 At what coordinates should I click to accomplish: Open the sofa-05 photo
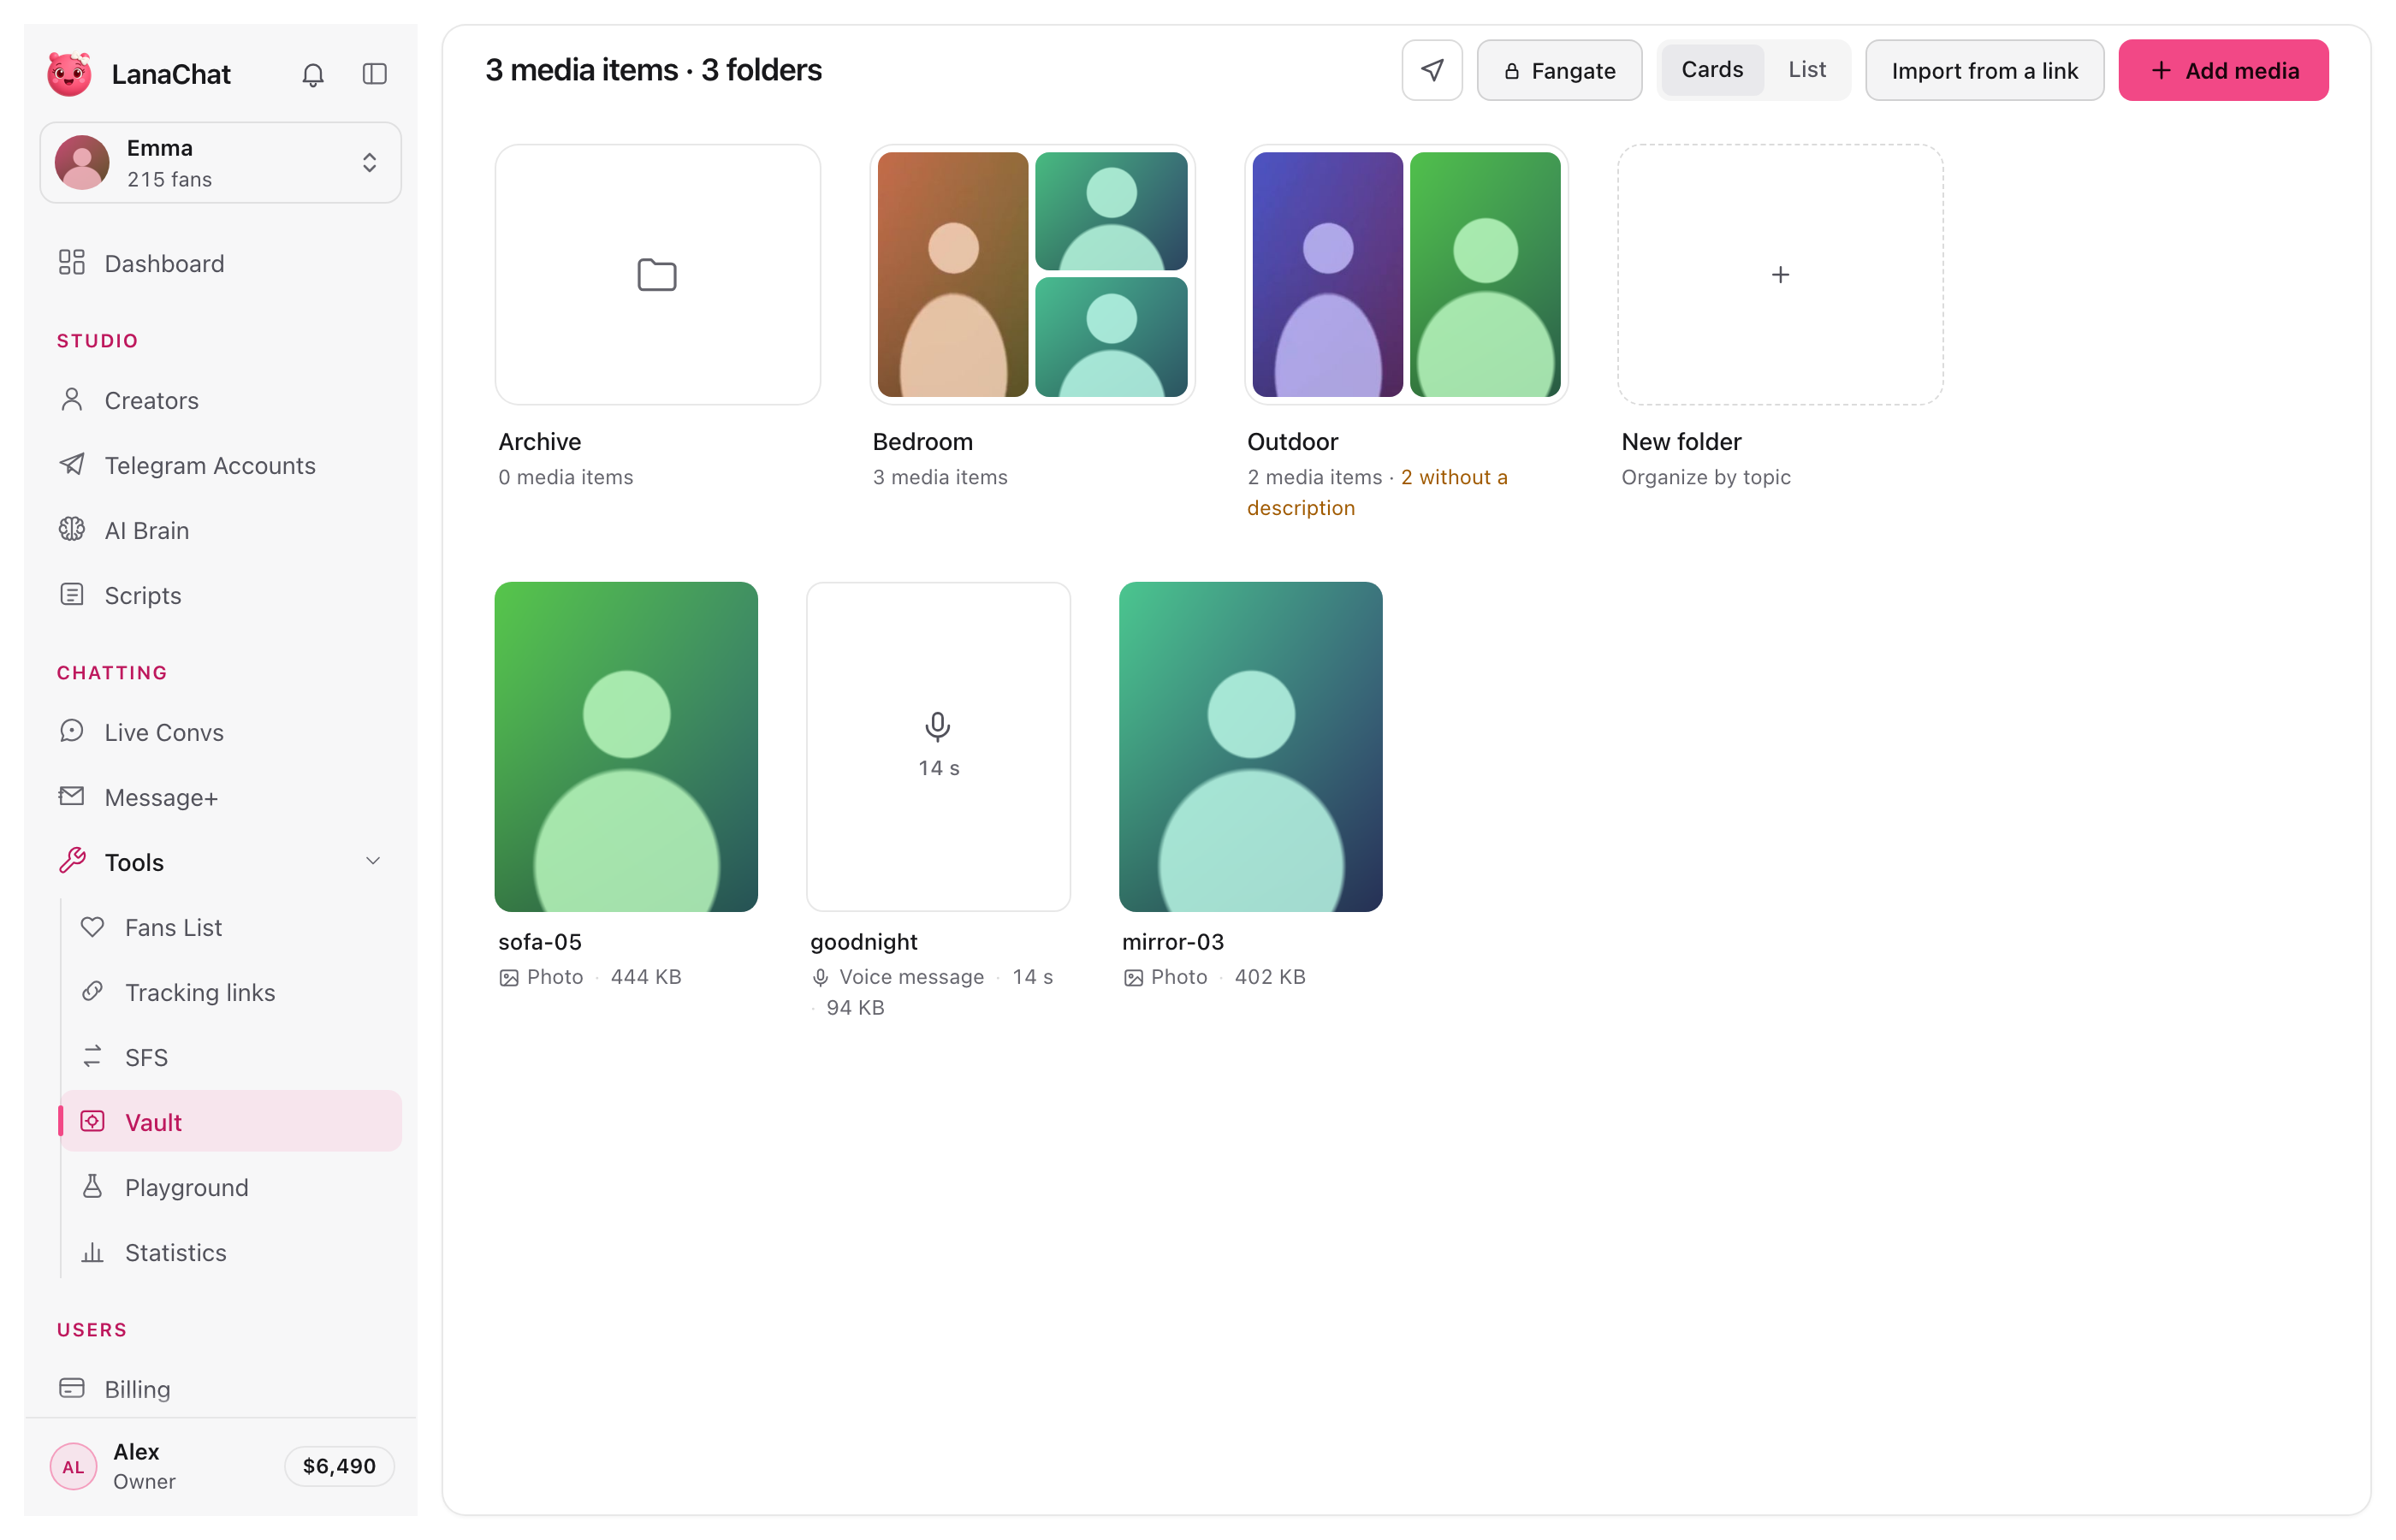click(x=626, y=746)
